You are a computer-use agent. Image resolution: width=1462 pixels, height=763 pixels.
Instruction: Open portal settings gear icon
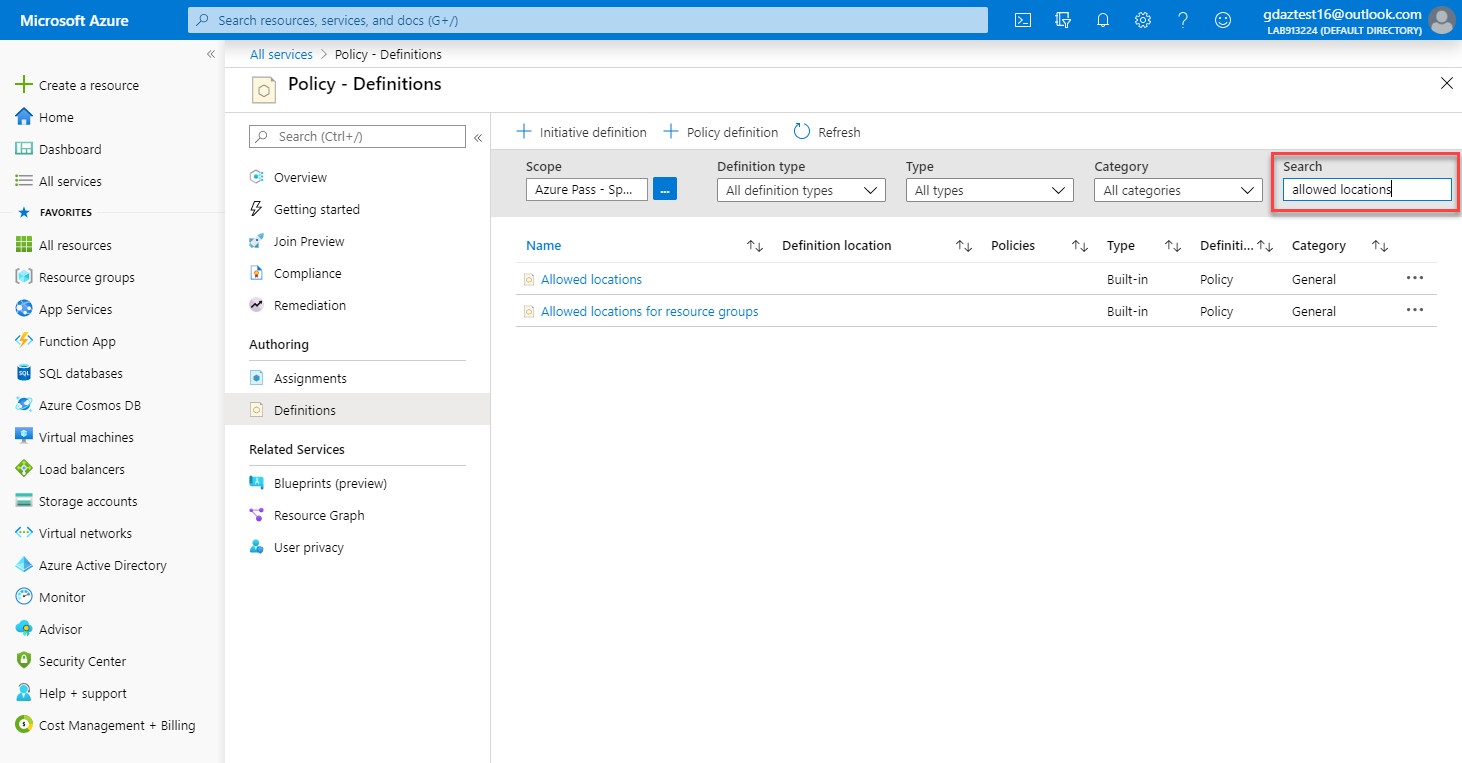pyautogui.click(x=1143, y=20)
